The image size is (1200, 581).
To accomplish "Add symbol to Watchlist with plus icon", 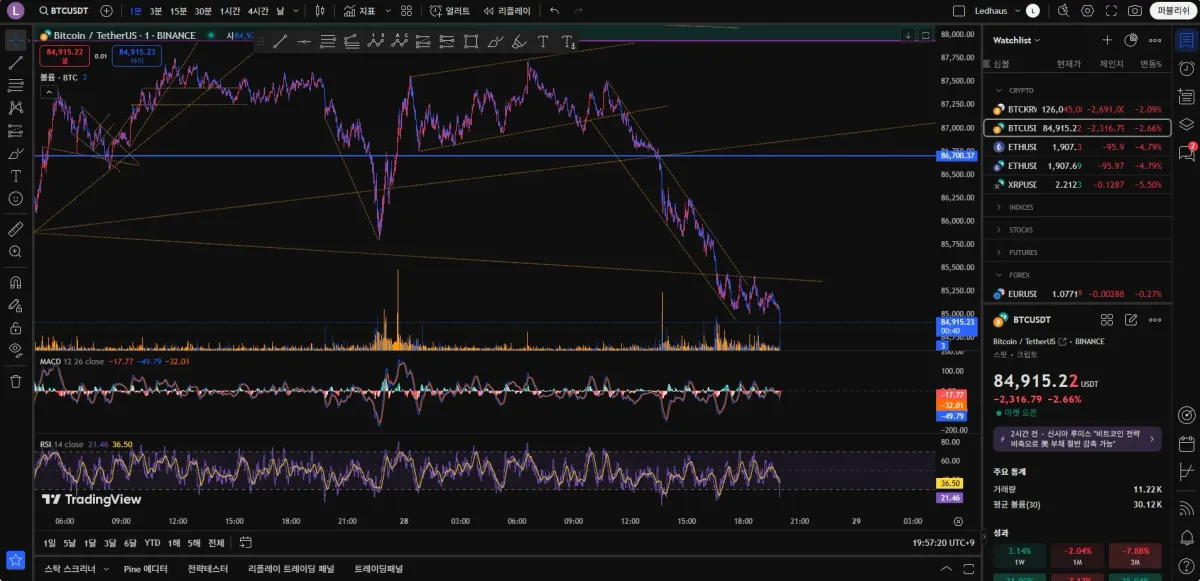I will point(1107,40).
